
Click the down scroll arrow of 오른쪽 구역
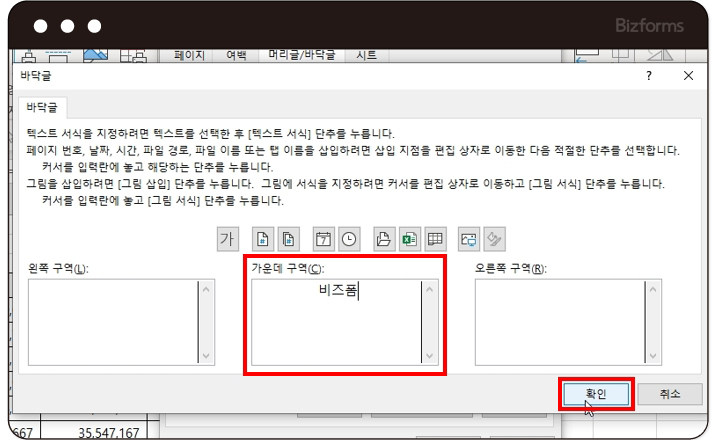tap(653, 356)
